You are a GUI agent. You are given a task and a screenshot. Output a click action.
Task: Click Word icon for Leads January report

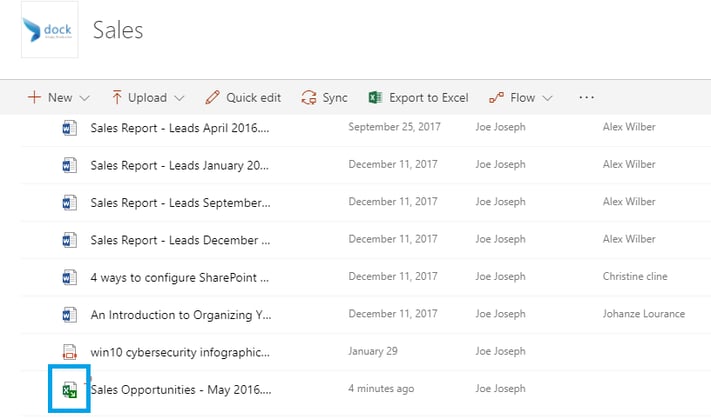coord(69,164)
